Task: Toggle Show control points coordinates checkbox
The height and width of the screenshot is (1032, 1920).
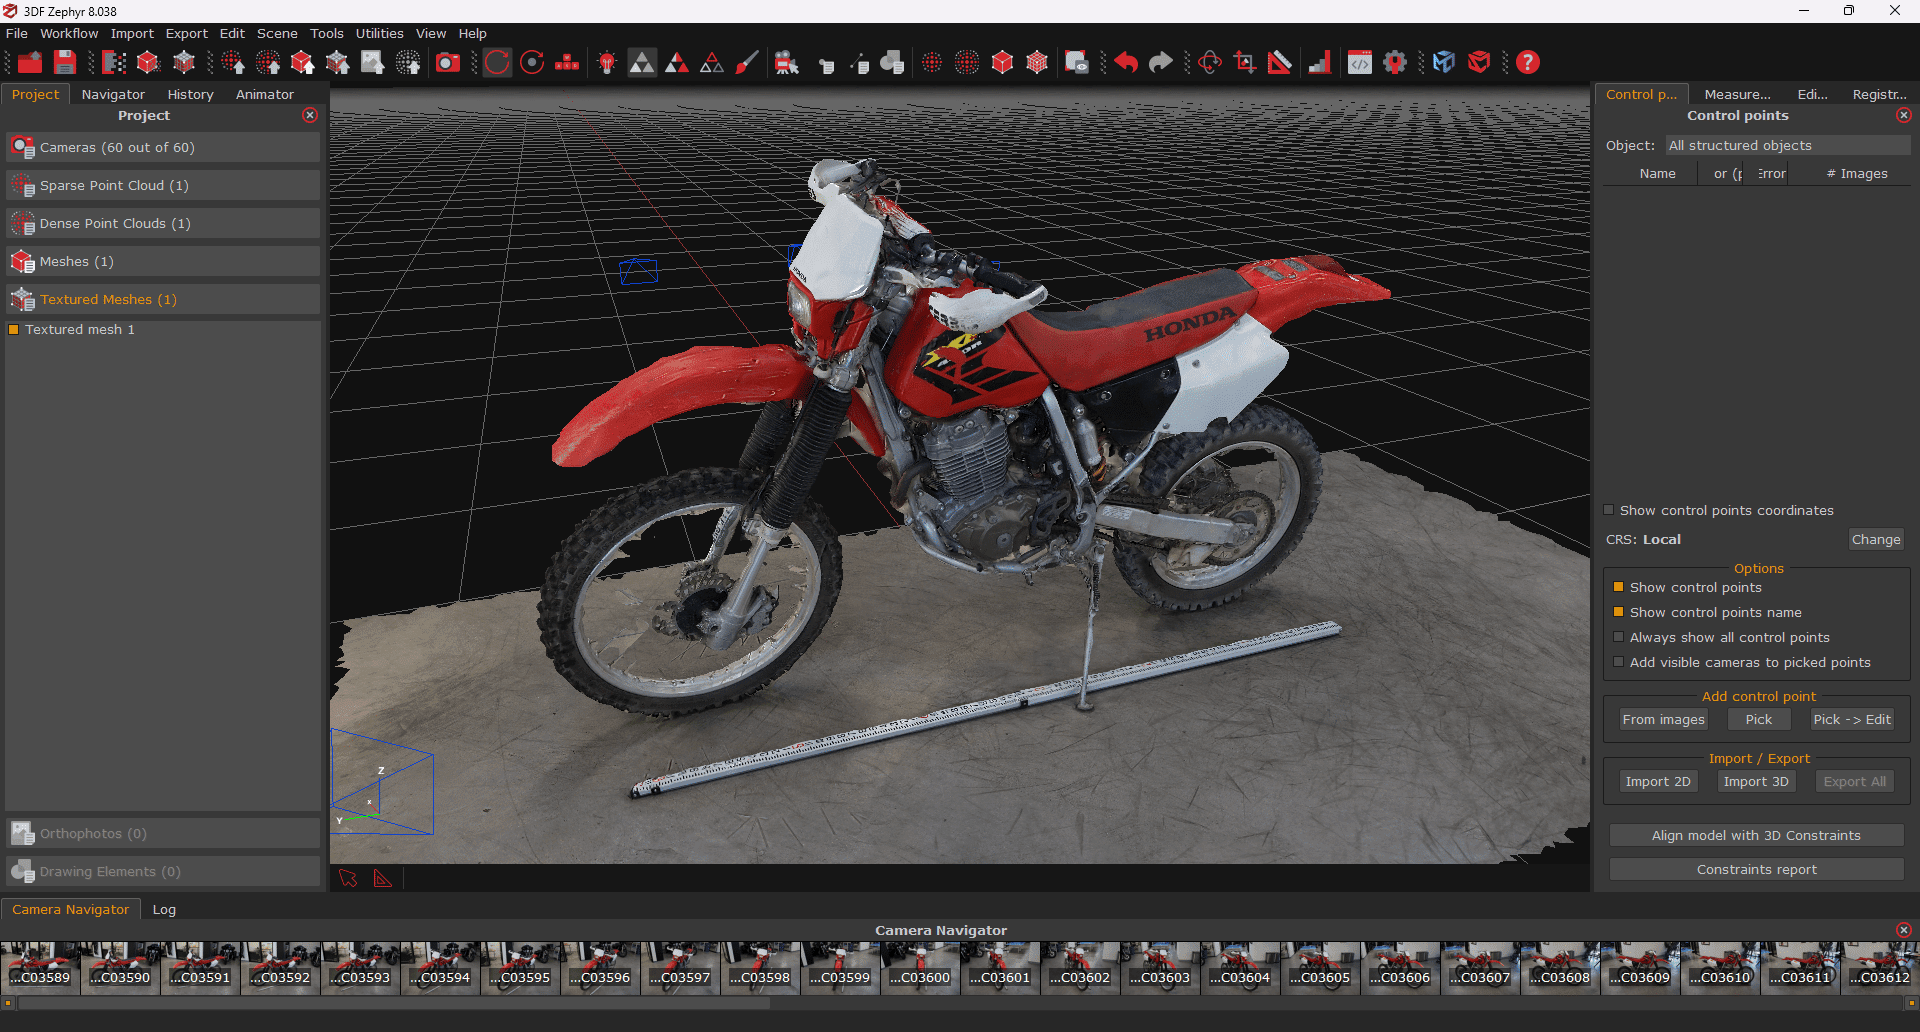Action: pos(1609,510)
